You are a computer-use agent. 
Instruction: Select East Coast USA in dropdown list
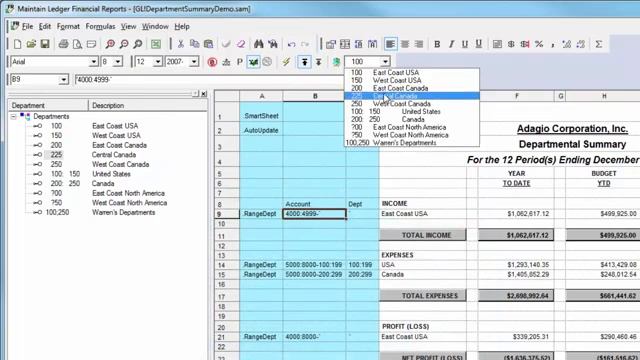coord(412,73)
